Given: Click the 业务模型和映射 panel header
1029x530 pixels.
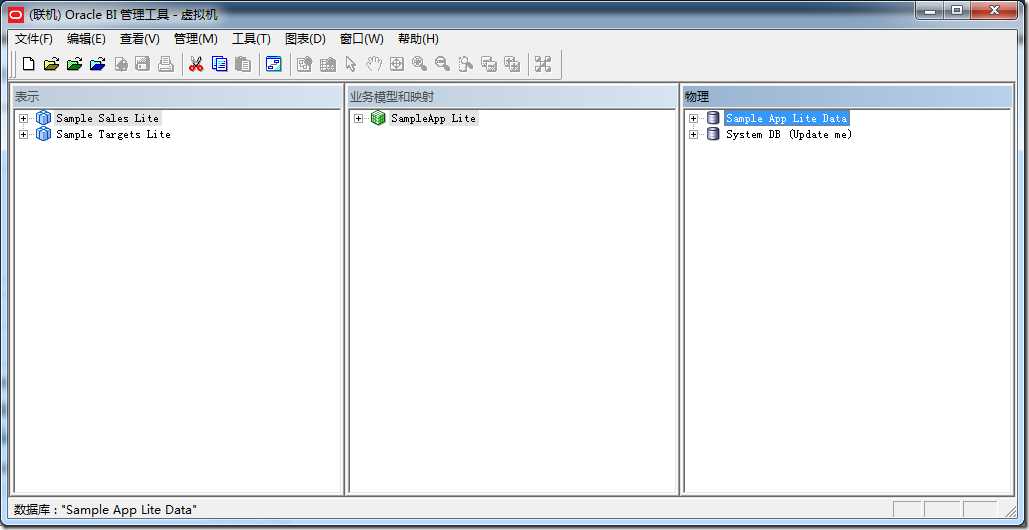Looking at the screenshot, I should [511, 97].
